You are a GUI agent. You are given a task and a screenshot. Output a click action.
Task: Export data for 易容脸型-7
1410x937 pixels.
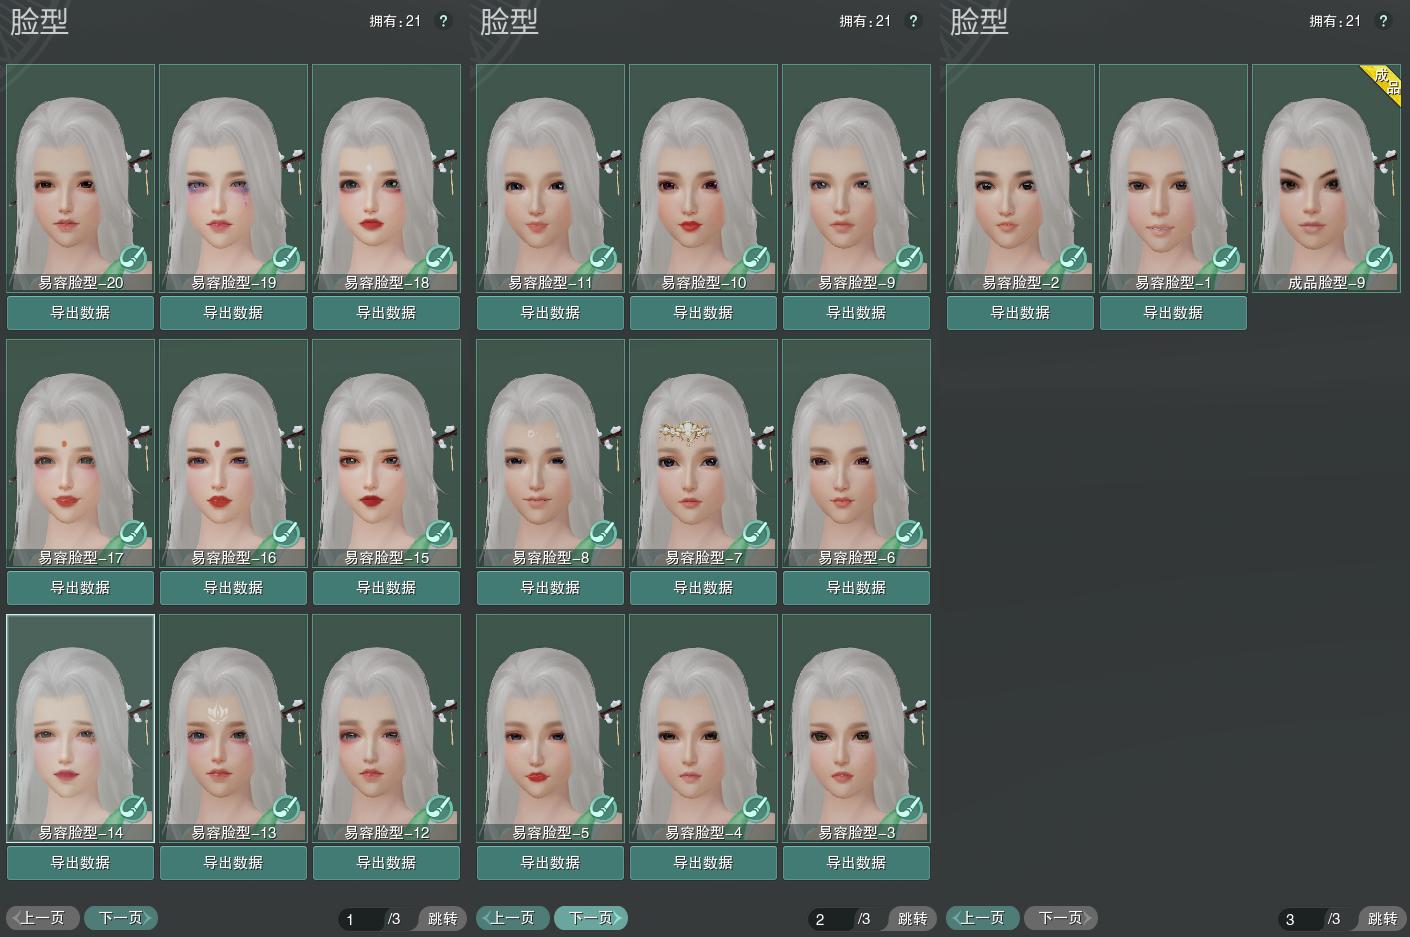pos(703,588)
